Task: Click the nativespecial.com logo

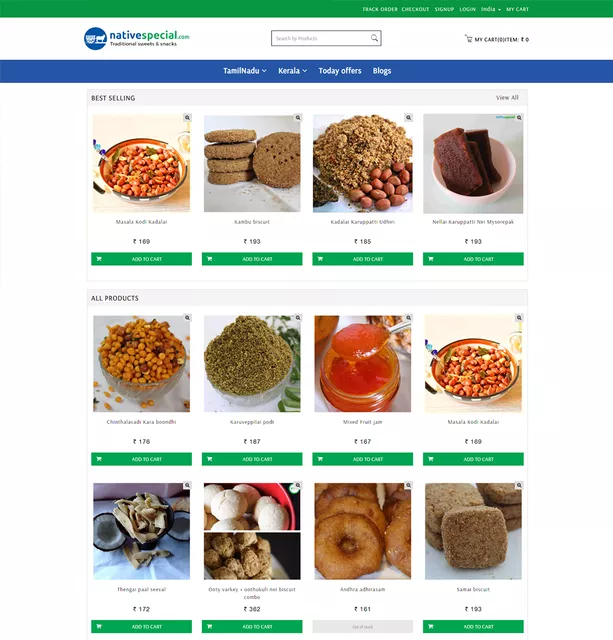Action: [x=137, y=38]
